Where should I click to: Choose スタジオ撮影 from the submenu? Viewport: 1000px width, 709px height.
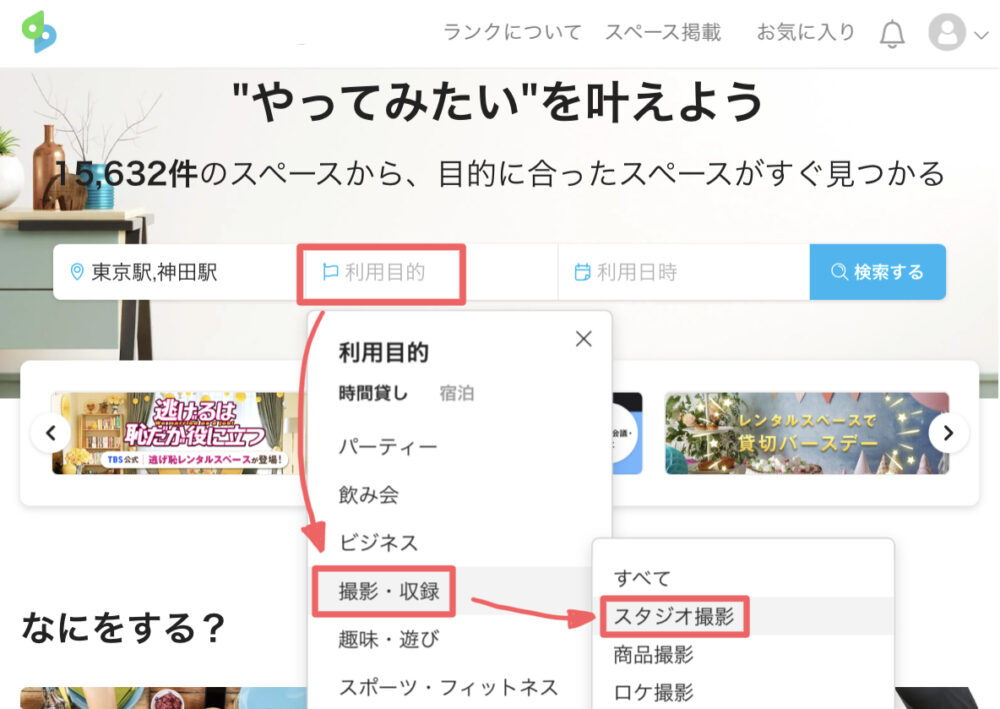(x=674, y=617)
